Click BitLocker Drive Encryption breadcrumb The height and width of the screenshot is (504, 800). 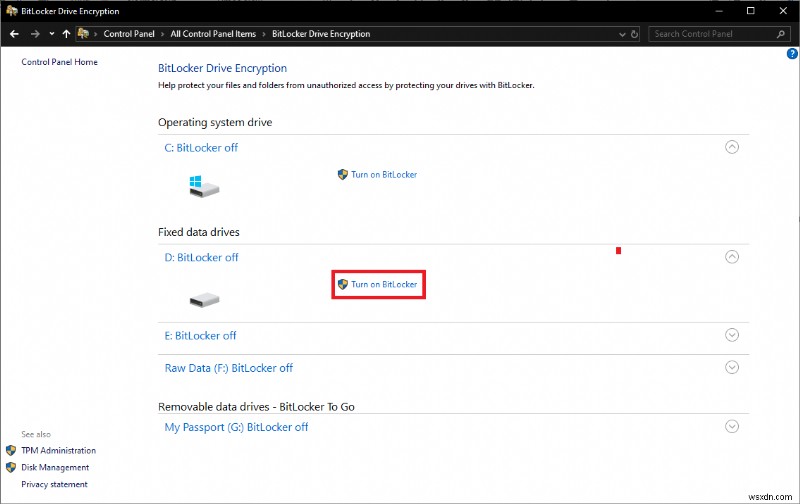(321, 34)
